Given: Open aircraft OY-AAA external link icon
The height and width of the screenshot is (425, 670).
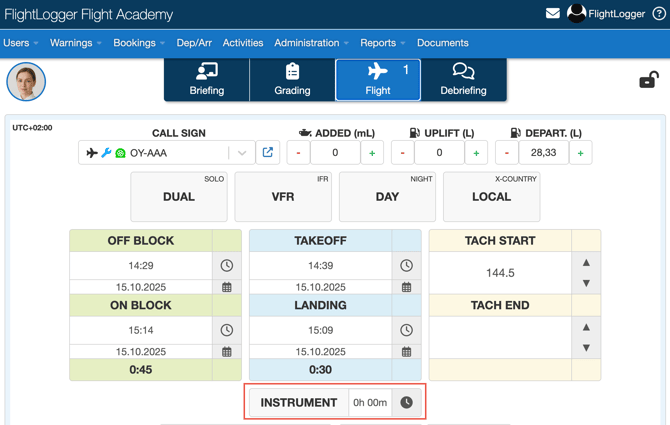Looking at the screenshot, I should click(268, 153).
